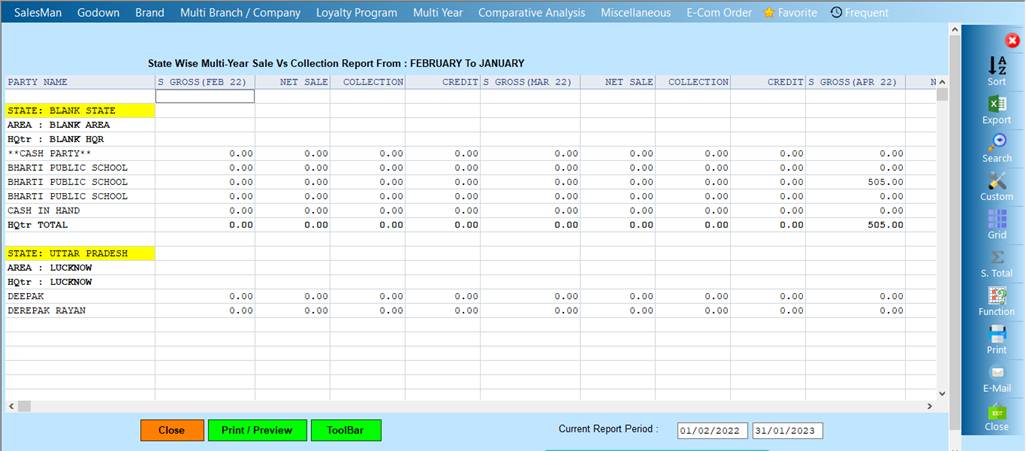
Task: Send report via E-Mail icon
Action: click(996, 373)
